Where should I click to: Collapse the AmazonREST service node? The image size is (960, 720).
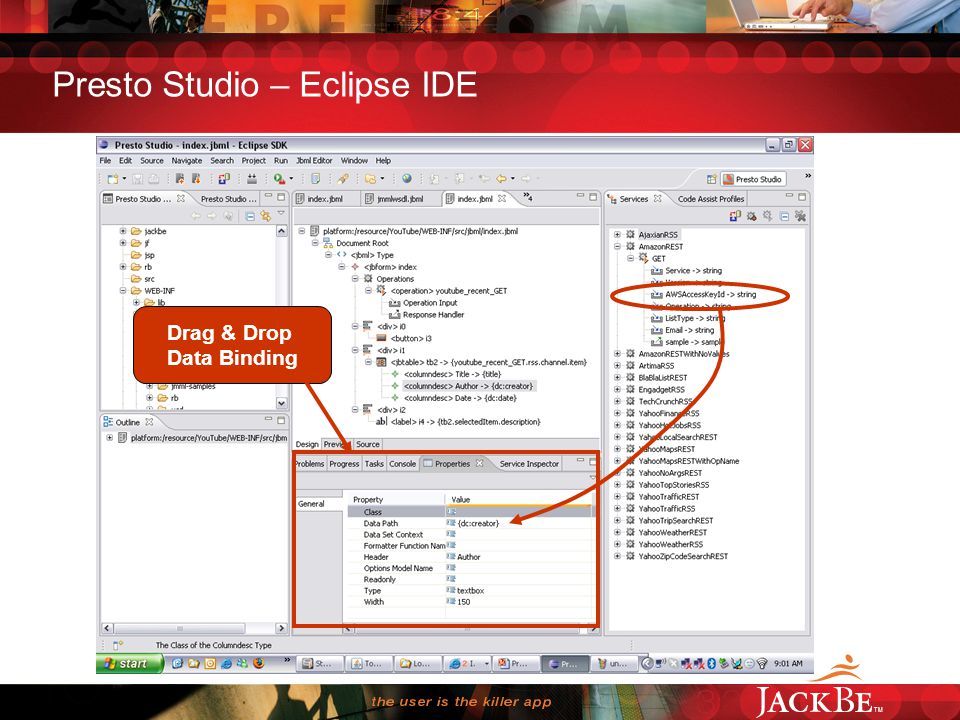[617, 246]
